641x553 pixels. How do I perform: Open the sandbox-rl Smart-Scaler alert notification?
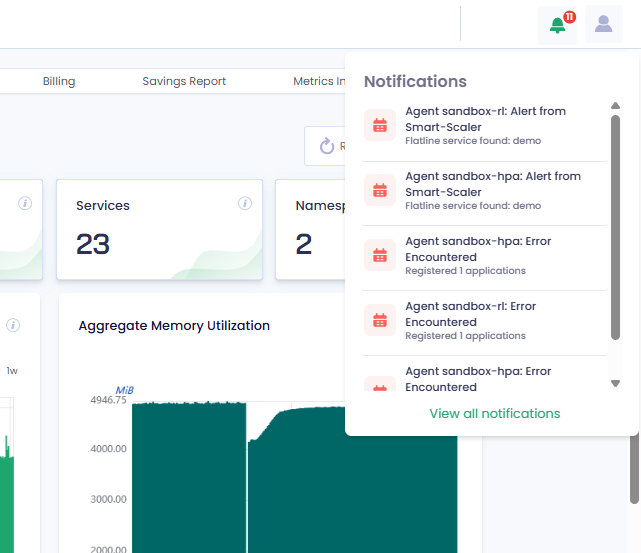pos(485,126)
